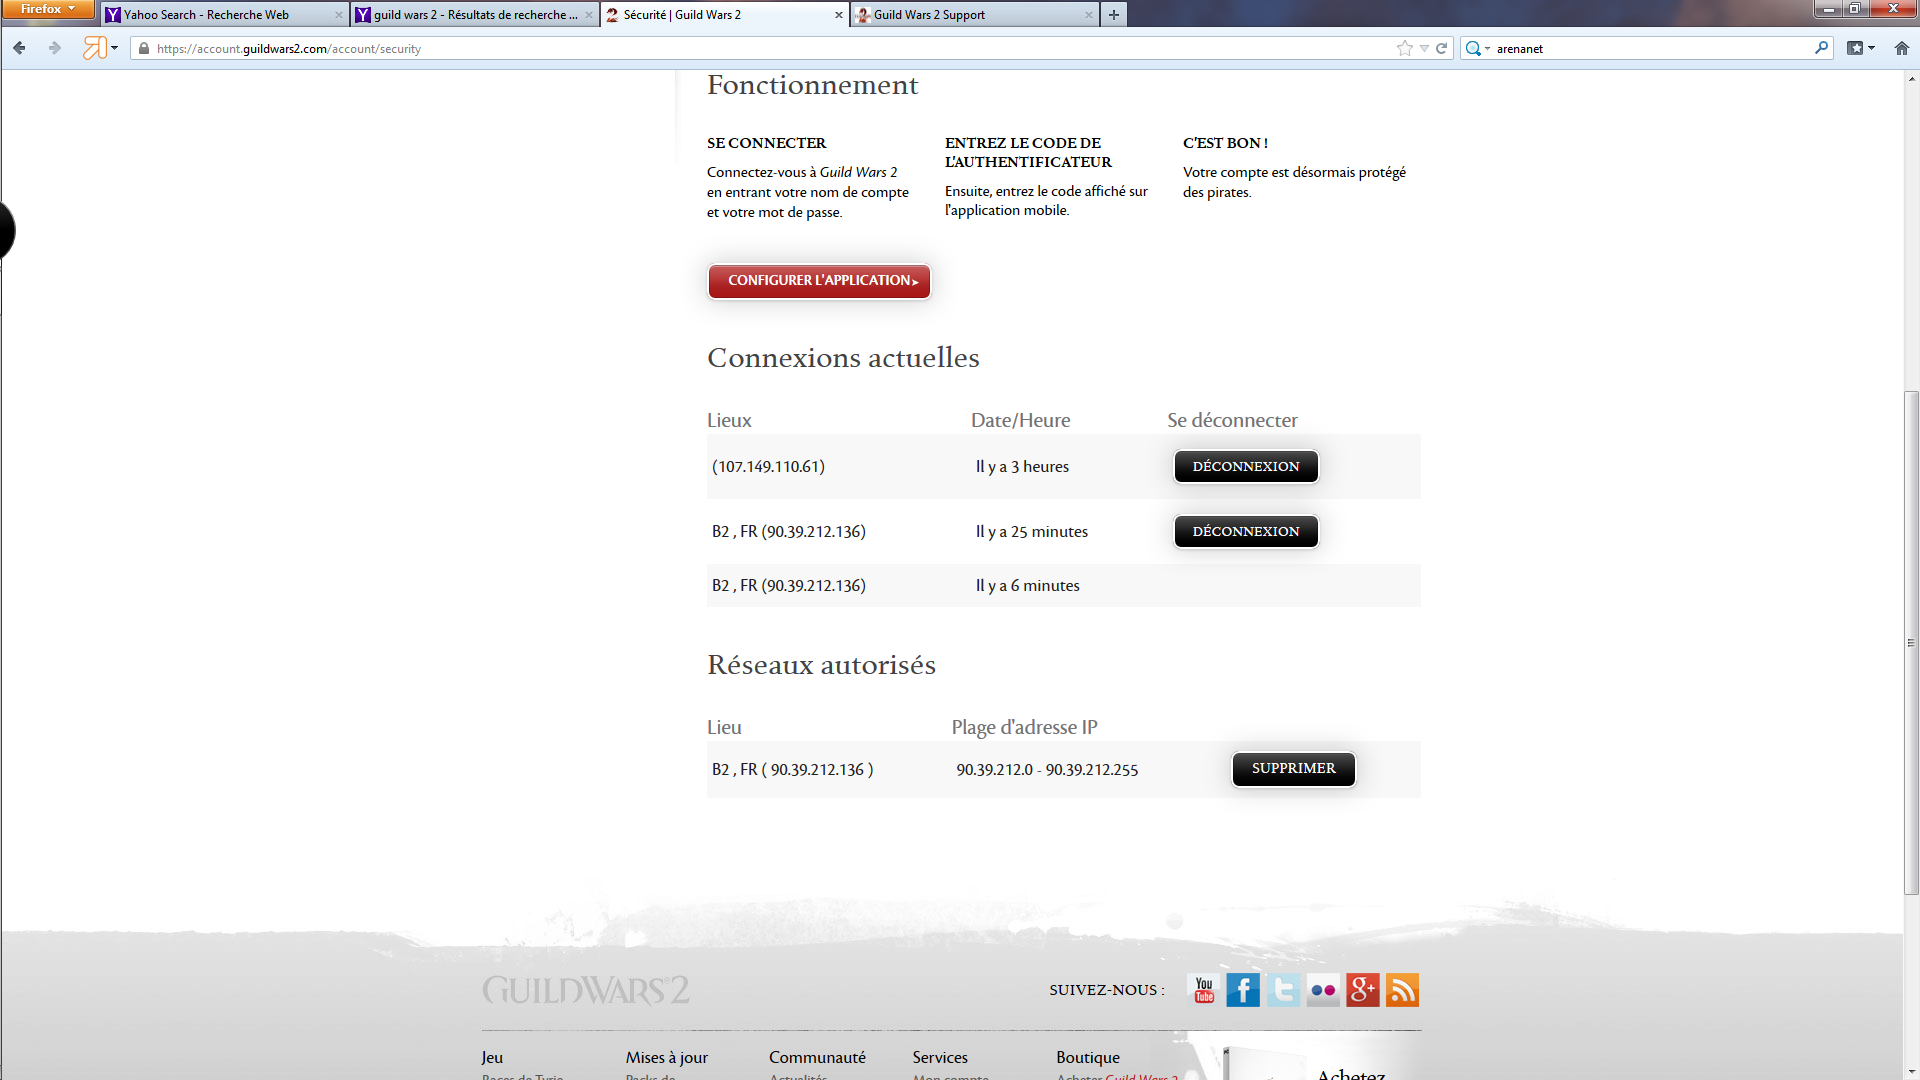1920x1080 pixels.
Task: Close the Sécurité | Guild Wars 2 tab
Action: pos(838,15)
